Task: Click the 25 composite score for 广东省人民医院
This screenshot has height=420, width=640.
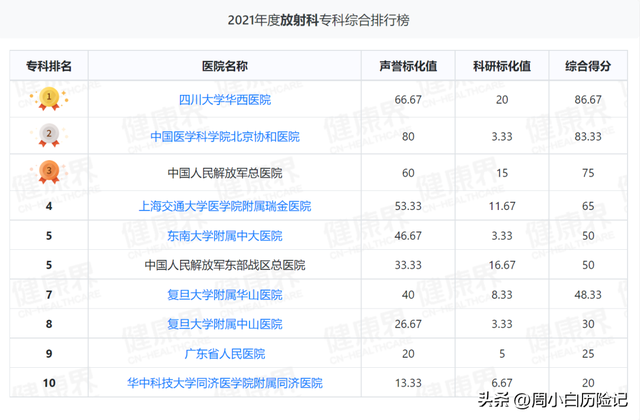Action: click(x=588, y=353)
